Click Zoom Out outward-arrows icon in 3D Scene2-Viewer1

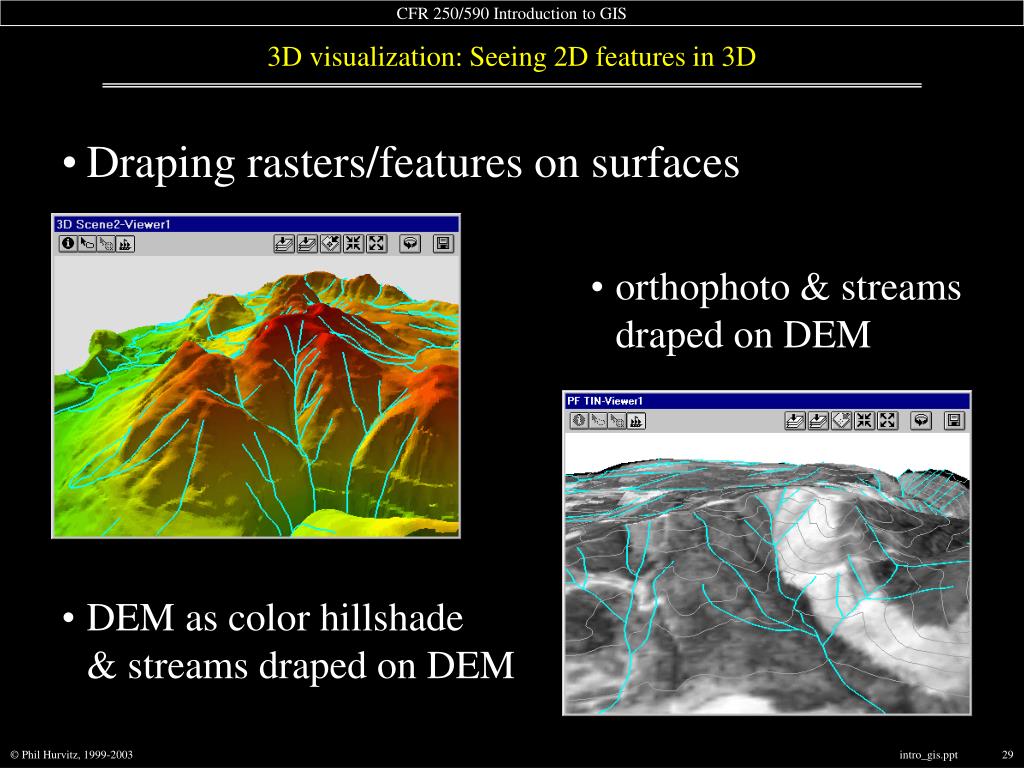click(x=376, y=244)
